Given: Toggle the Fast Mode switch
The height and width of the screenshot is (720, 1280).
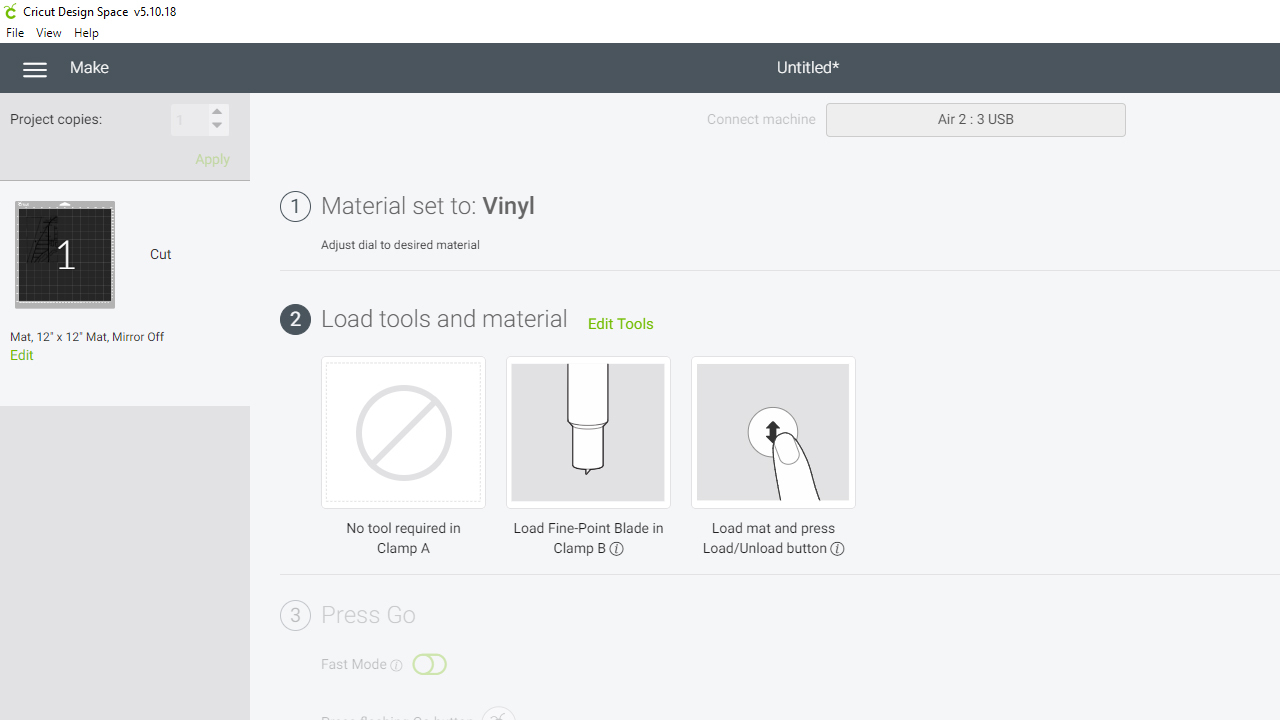Looking at the screenshot, I should [x=429, y=665].
